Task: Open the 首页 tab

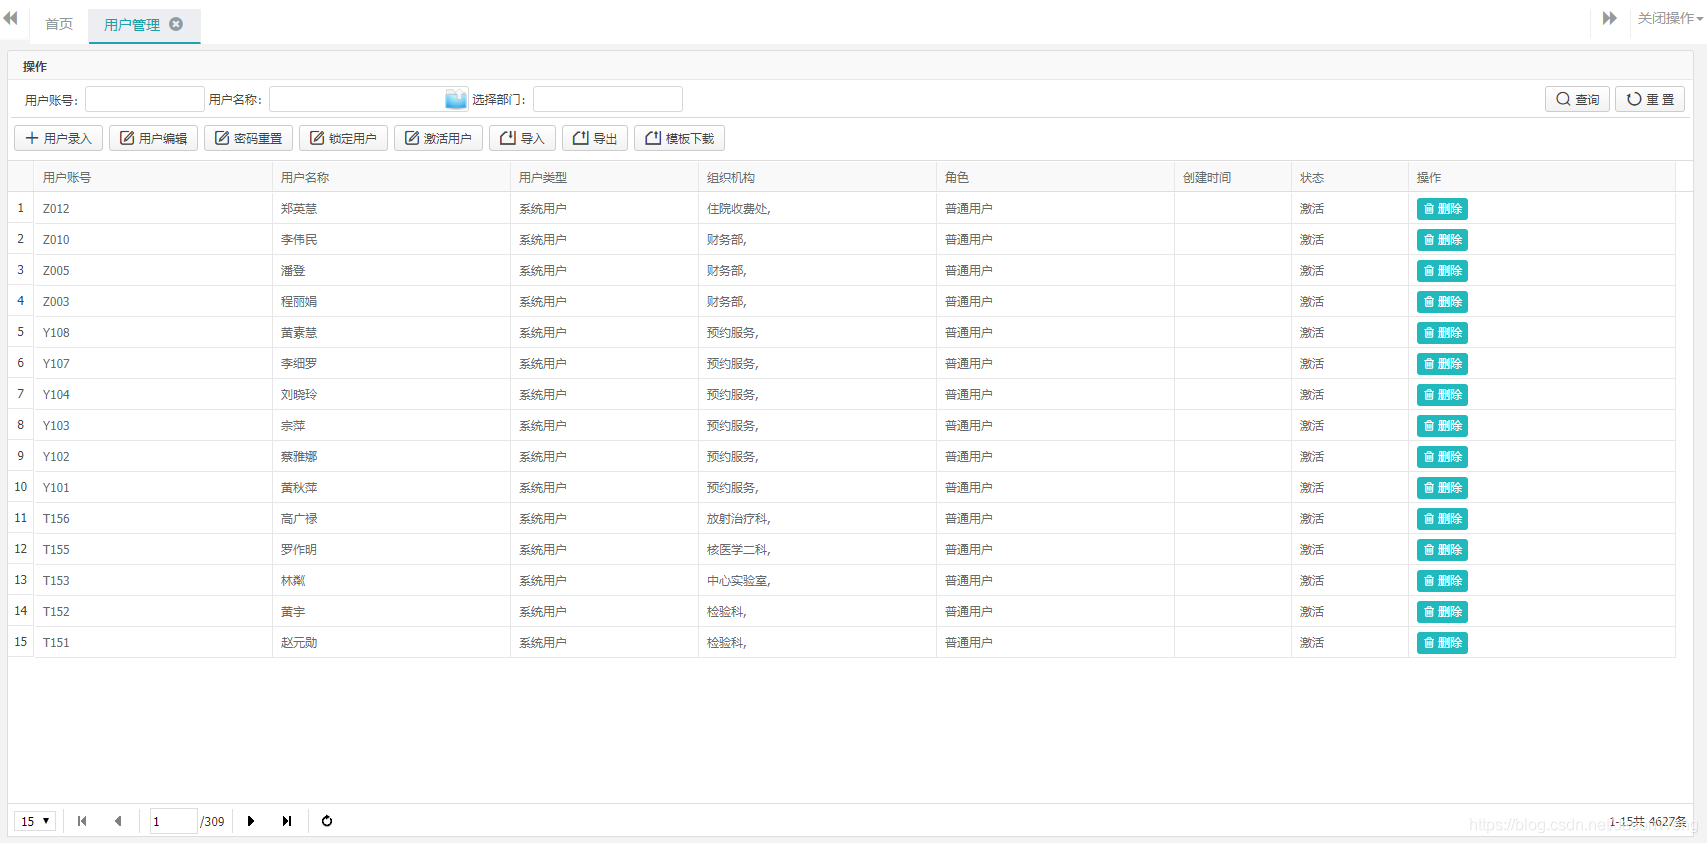Action: tap(59, 24)
